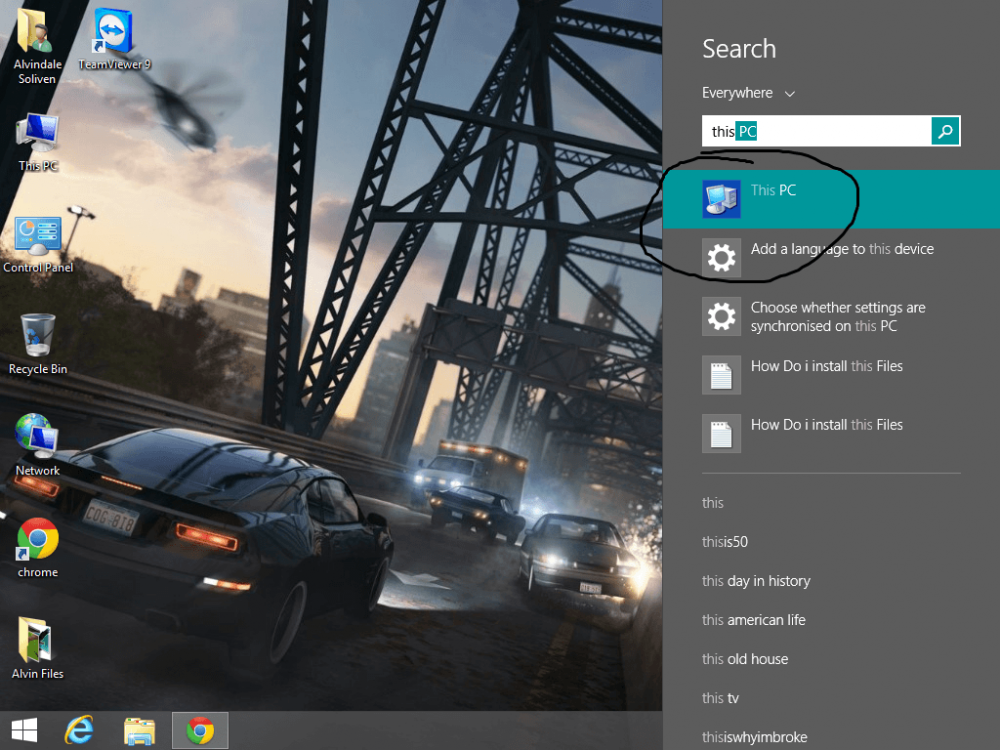Open the This PC search result
The height and width of the screenshot is (750, 1000).
831,199
